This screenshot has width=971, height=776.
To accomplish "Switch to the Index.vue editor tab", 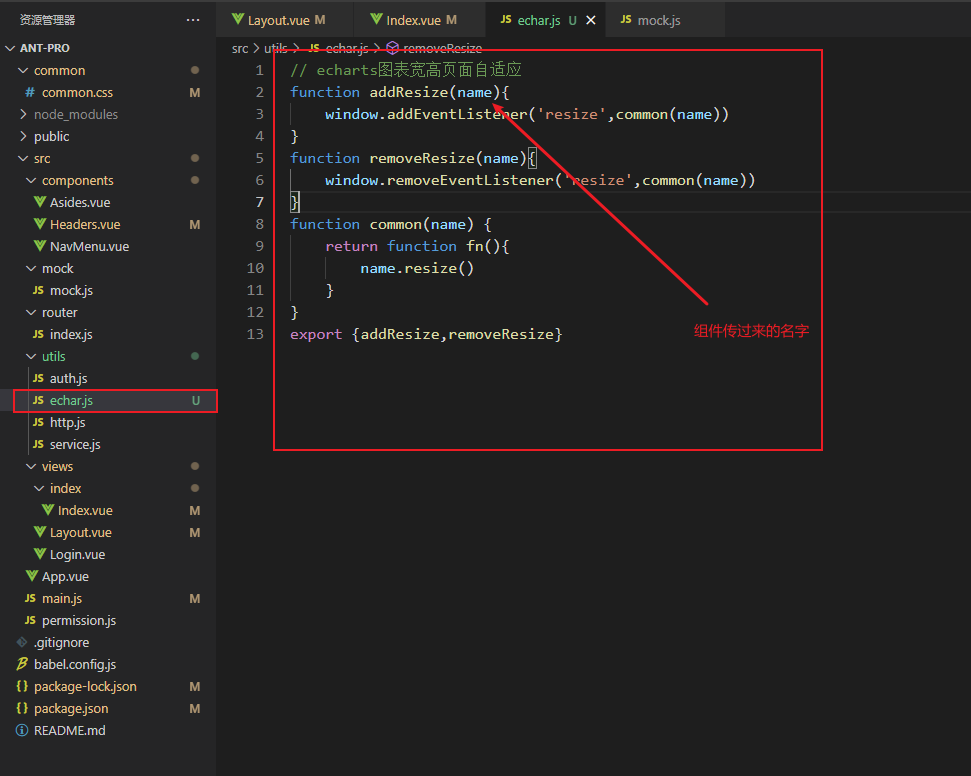I will click(419, 20).
